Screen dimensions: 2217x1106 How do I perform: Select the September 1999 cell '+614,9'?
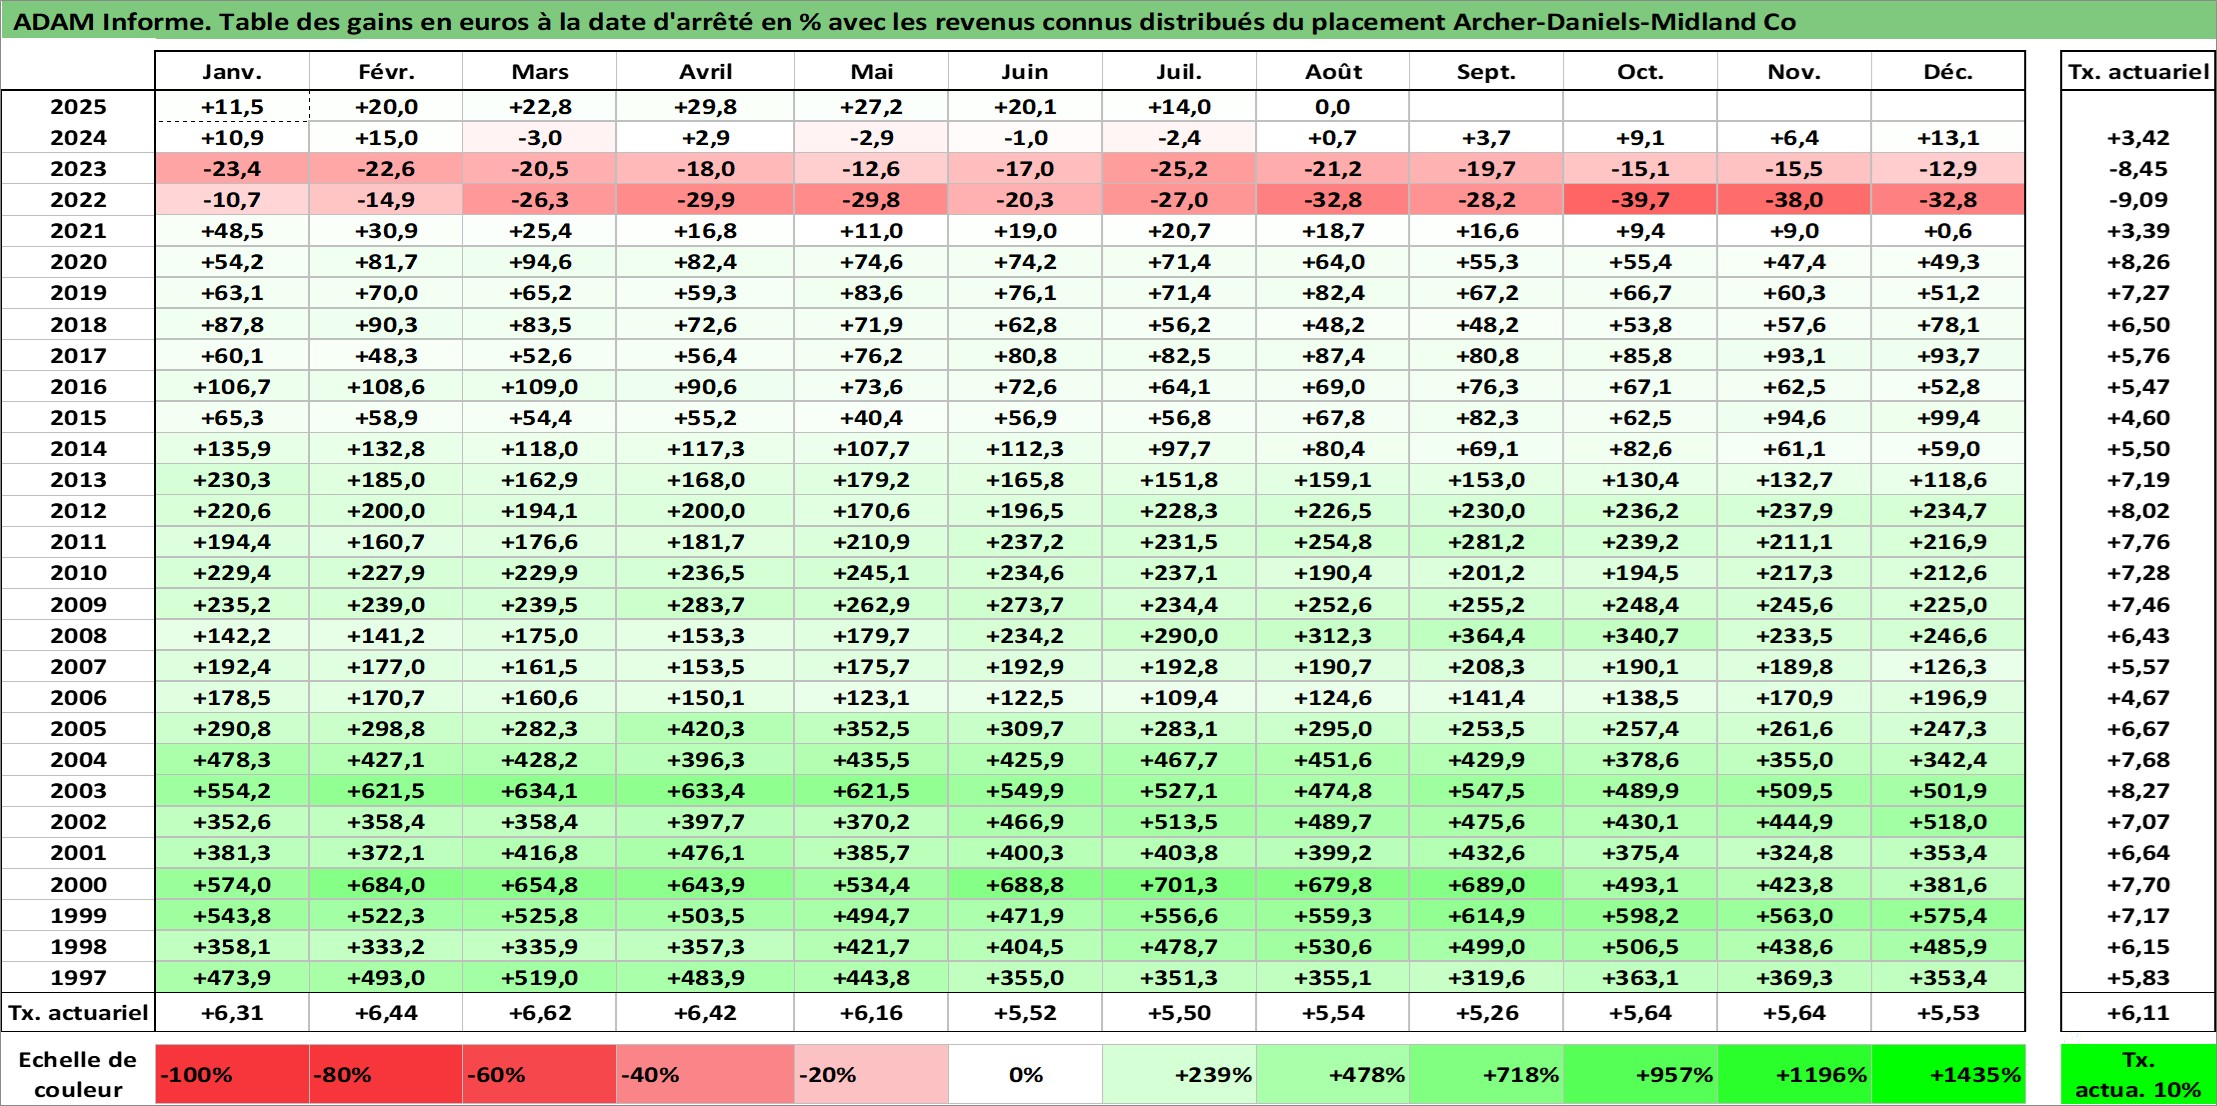(x=1487, y=916)
